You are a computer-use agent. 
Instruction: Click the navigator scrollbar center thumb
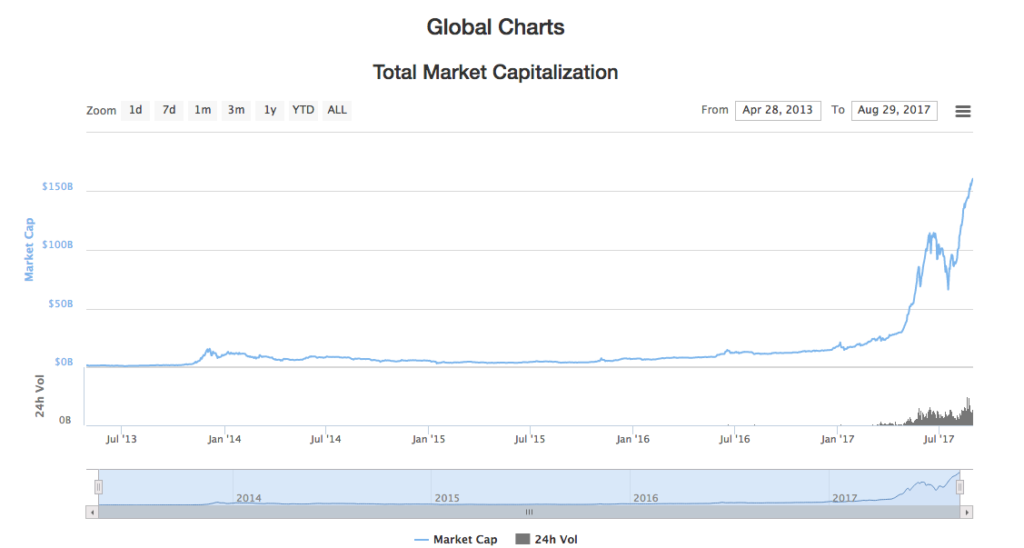click(x=530, y=511)
